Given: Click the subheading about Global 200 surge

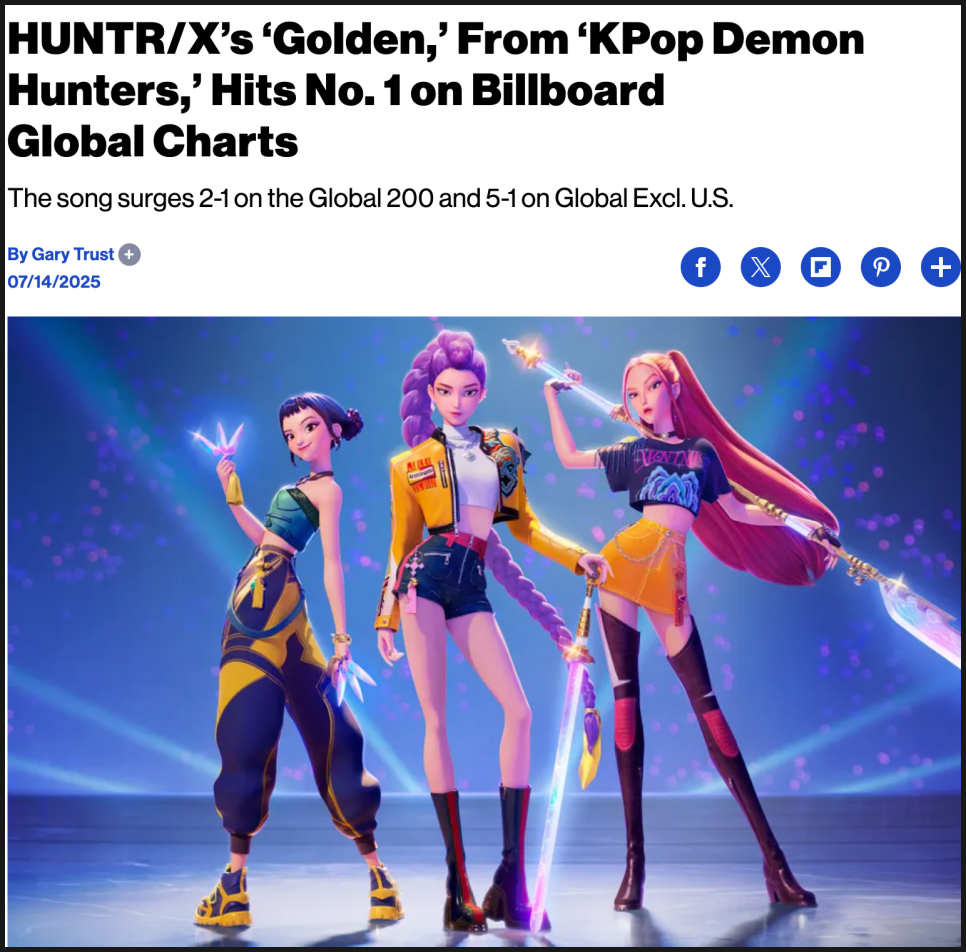Looking at the screenshot, I should pyautogui.click(x=370, y=198).
